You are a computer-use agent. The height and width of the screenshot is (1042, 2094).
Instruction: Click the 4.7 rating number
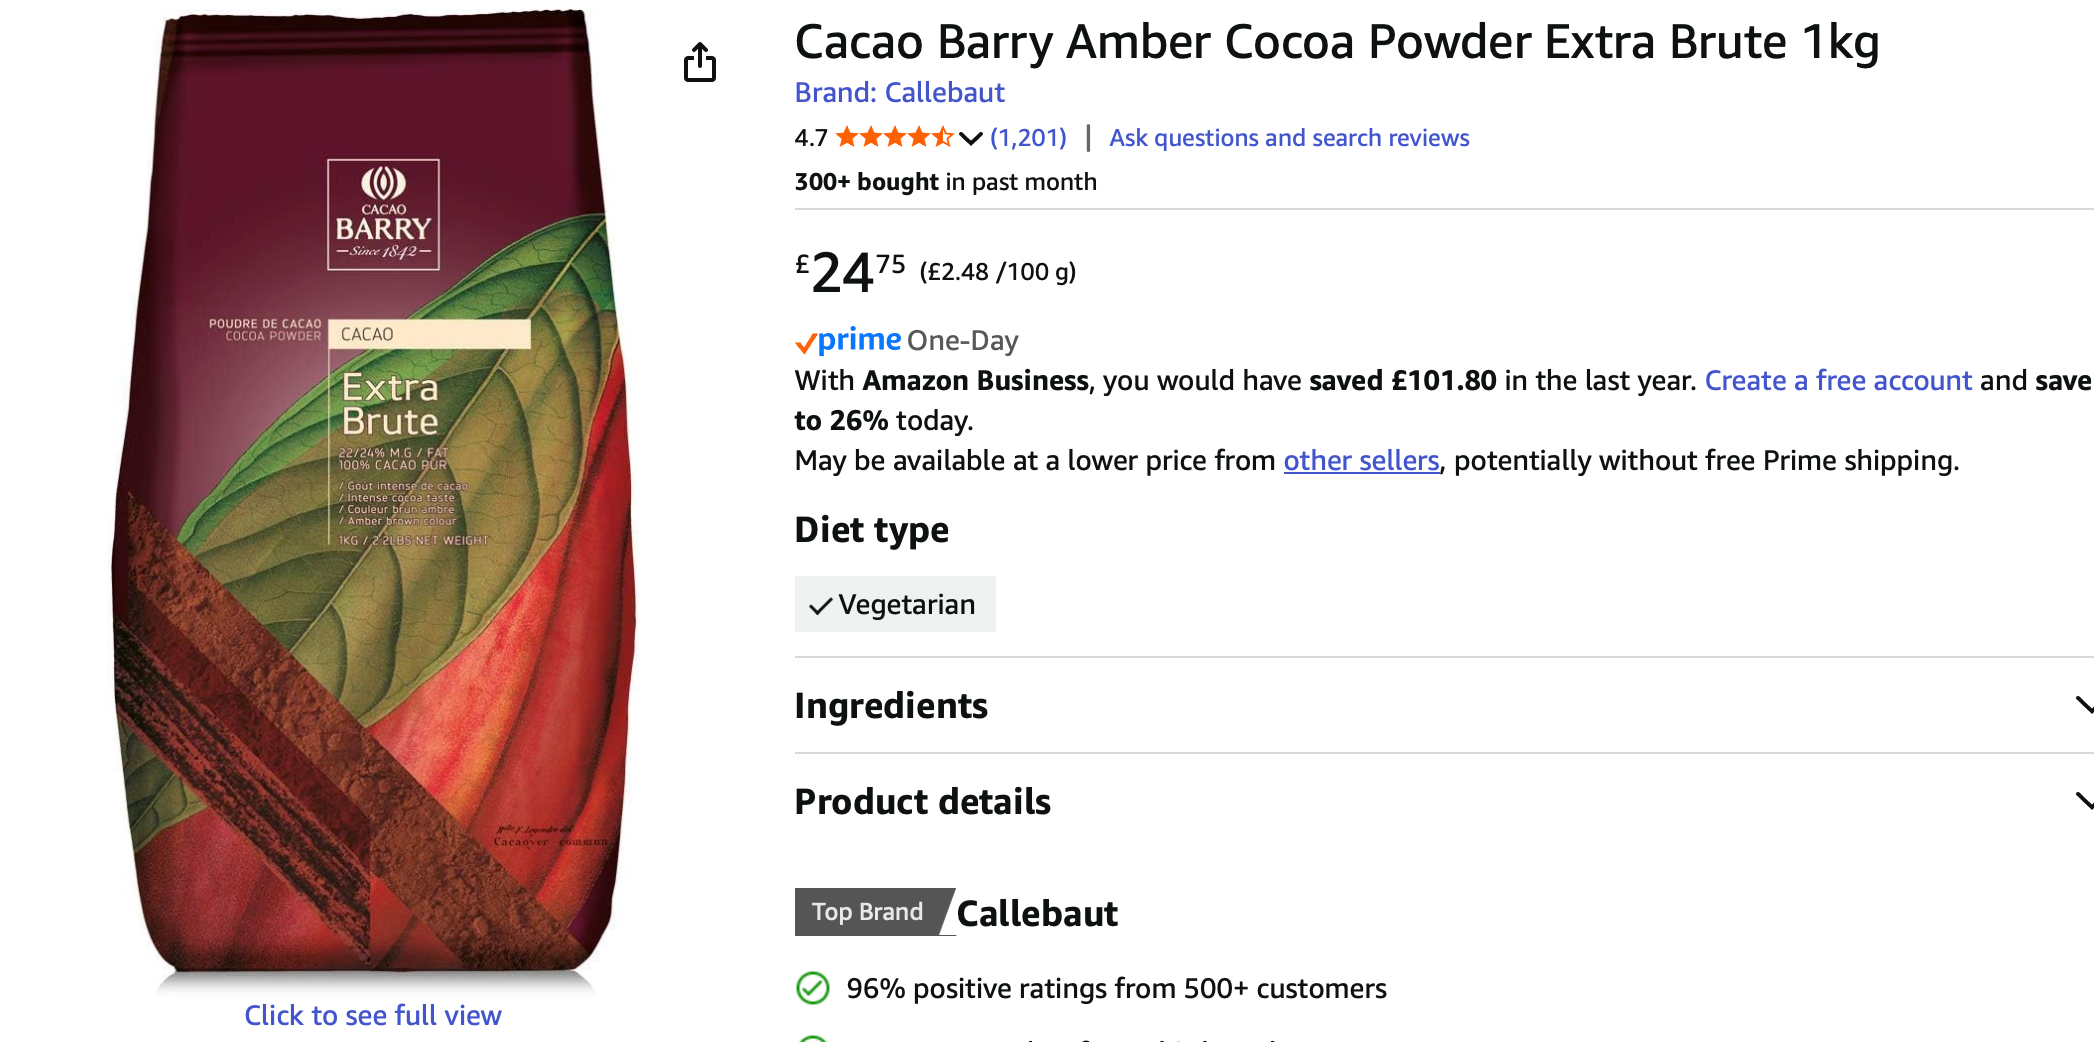[811, 138]
